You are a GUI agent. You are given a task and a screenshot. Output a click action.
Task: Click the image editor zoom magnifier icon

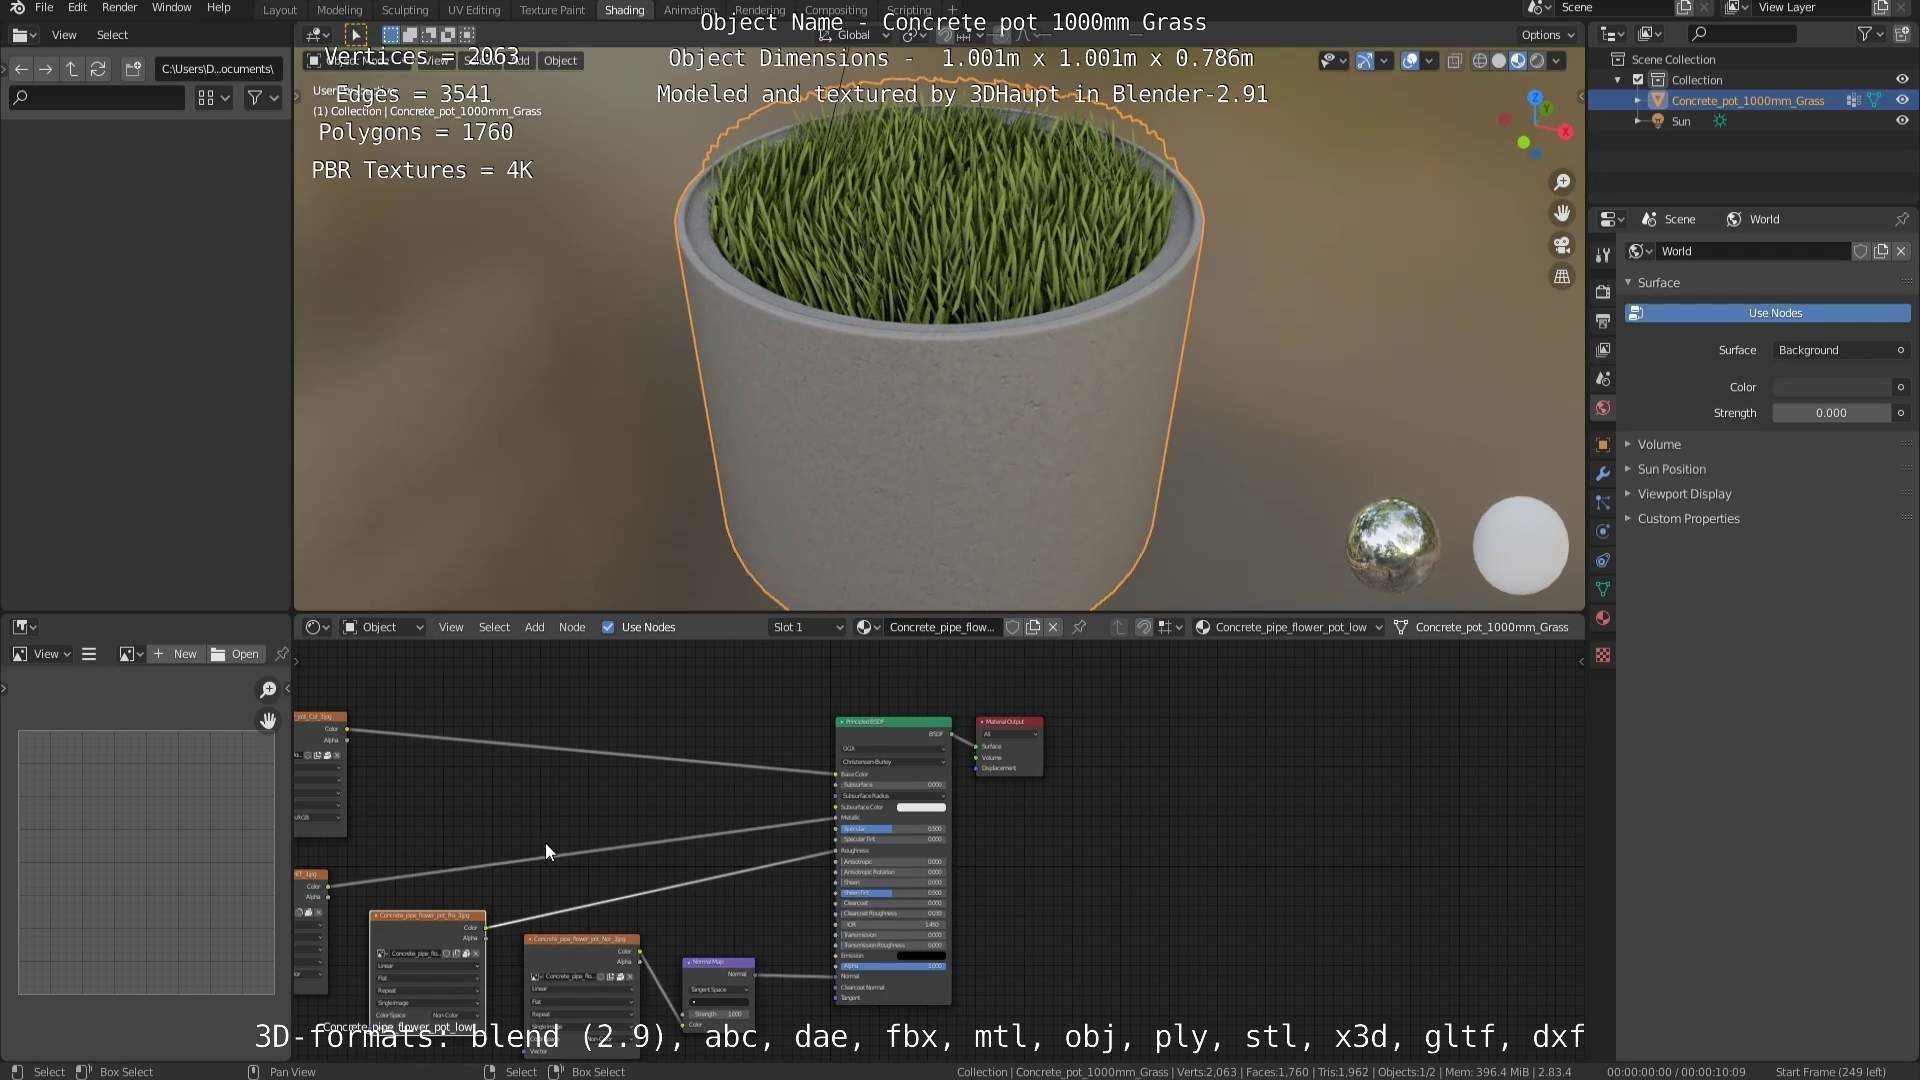(268, 689)
